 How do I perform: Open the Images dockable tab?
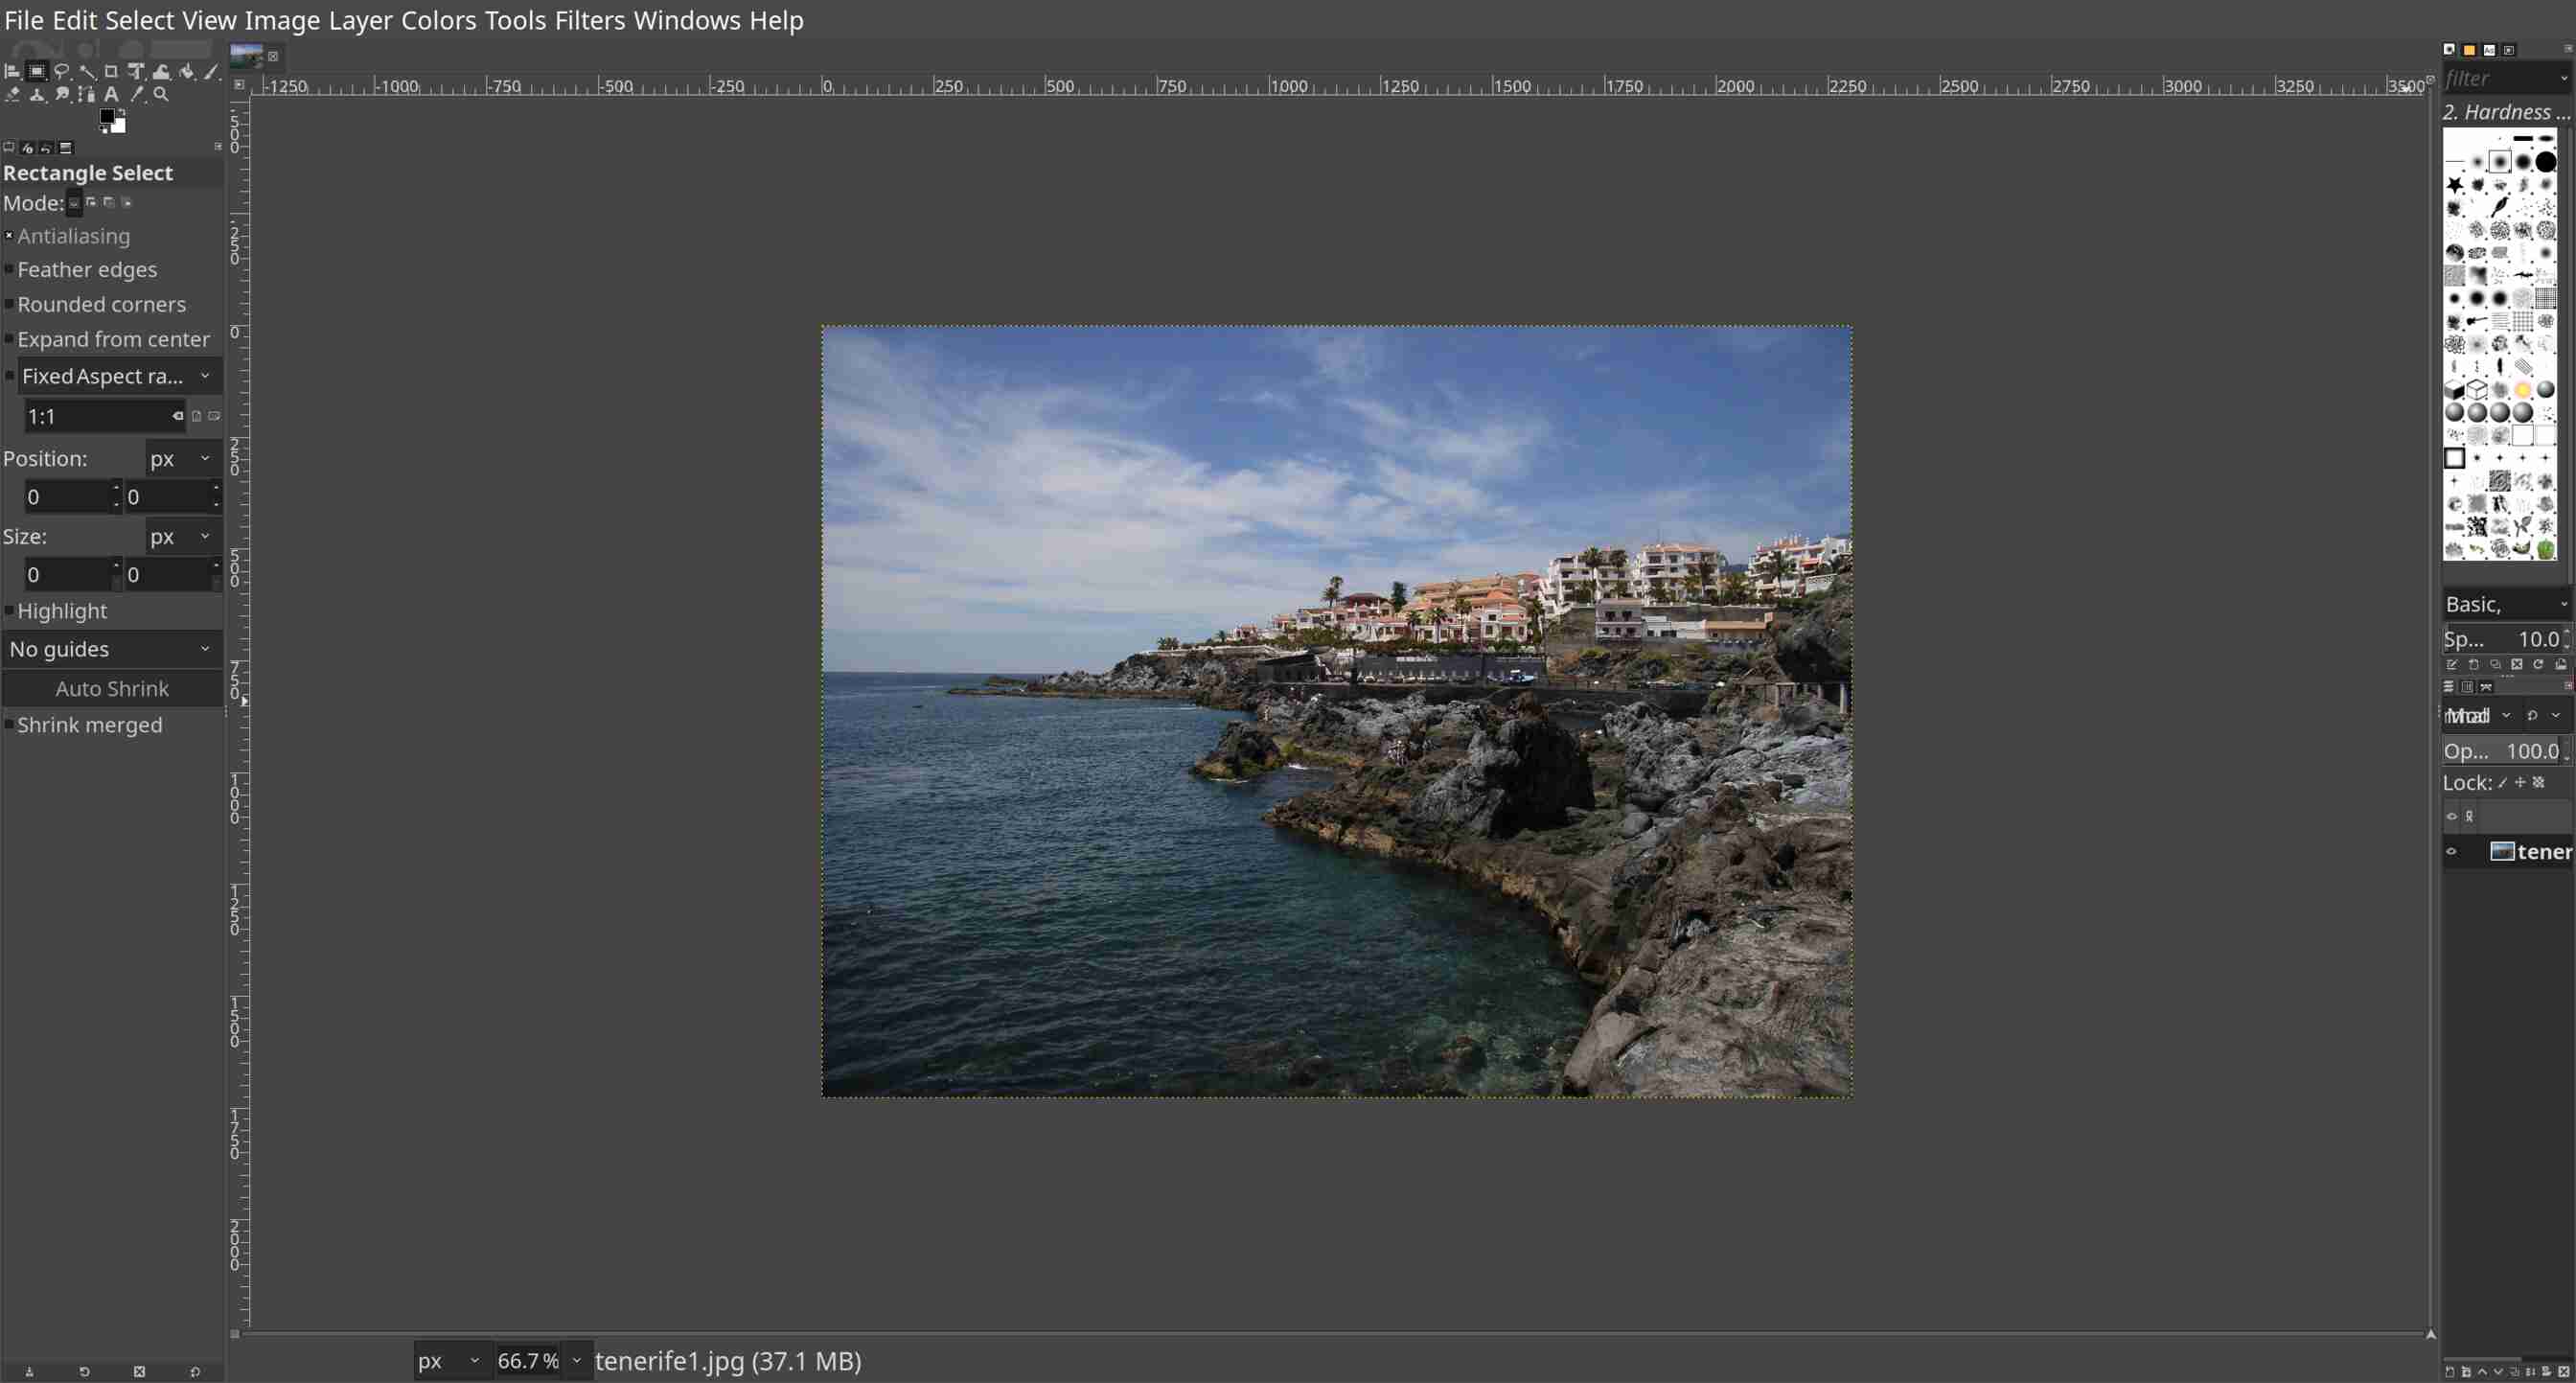(66, 148)
